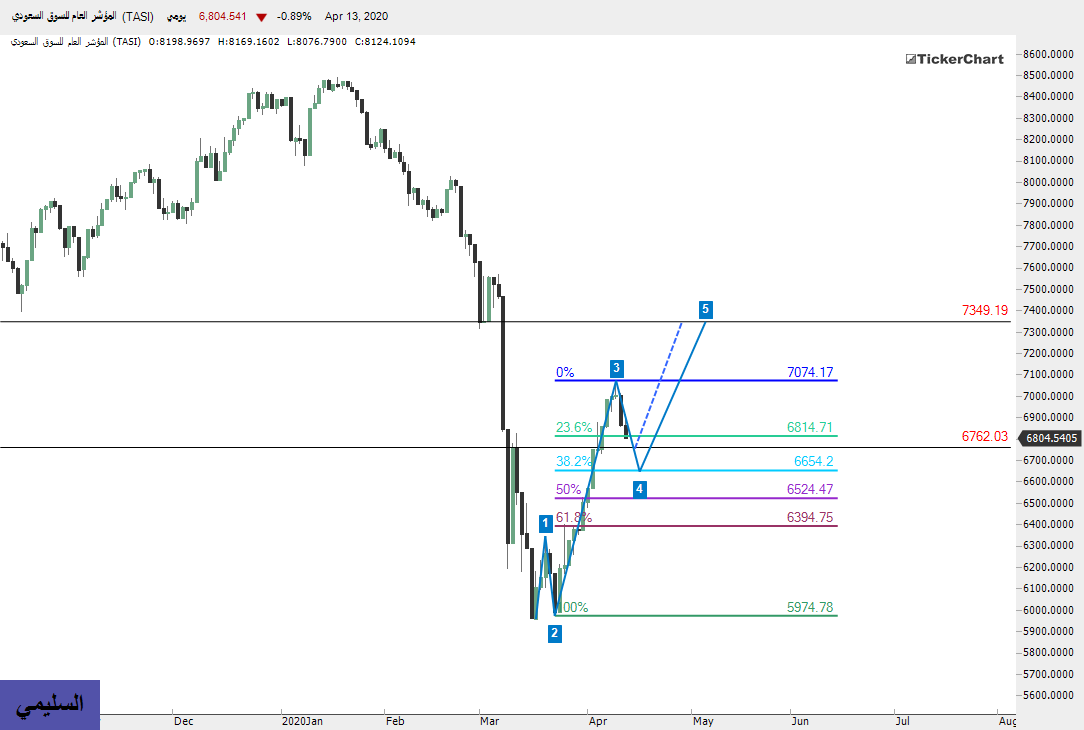Click the low value L:8076.7900
Image resolution: width=1084 pixels, height=730 pixels.
(317, 41)
